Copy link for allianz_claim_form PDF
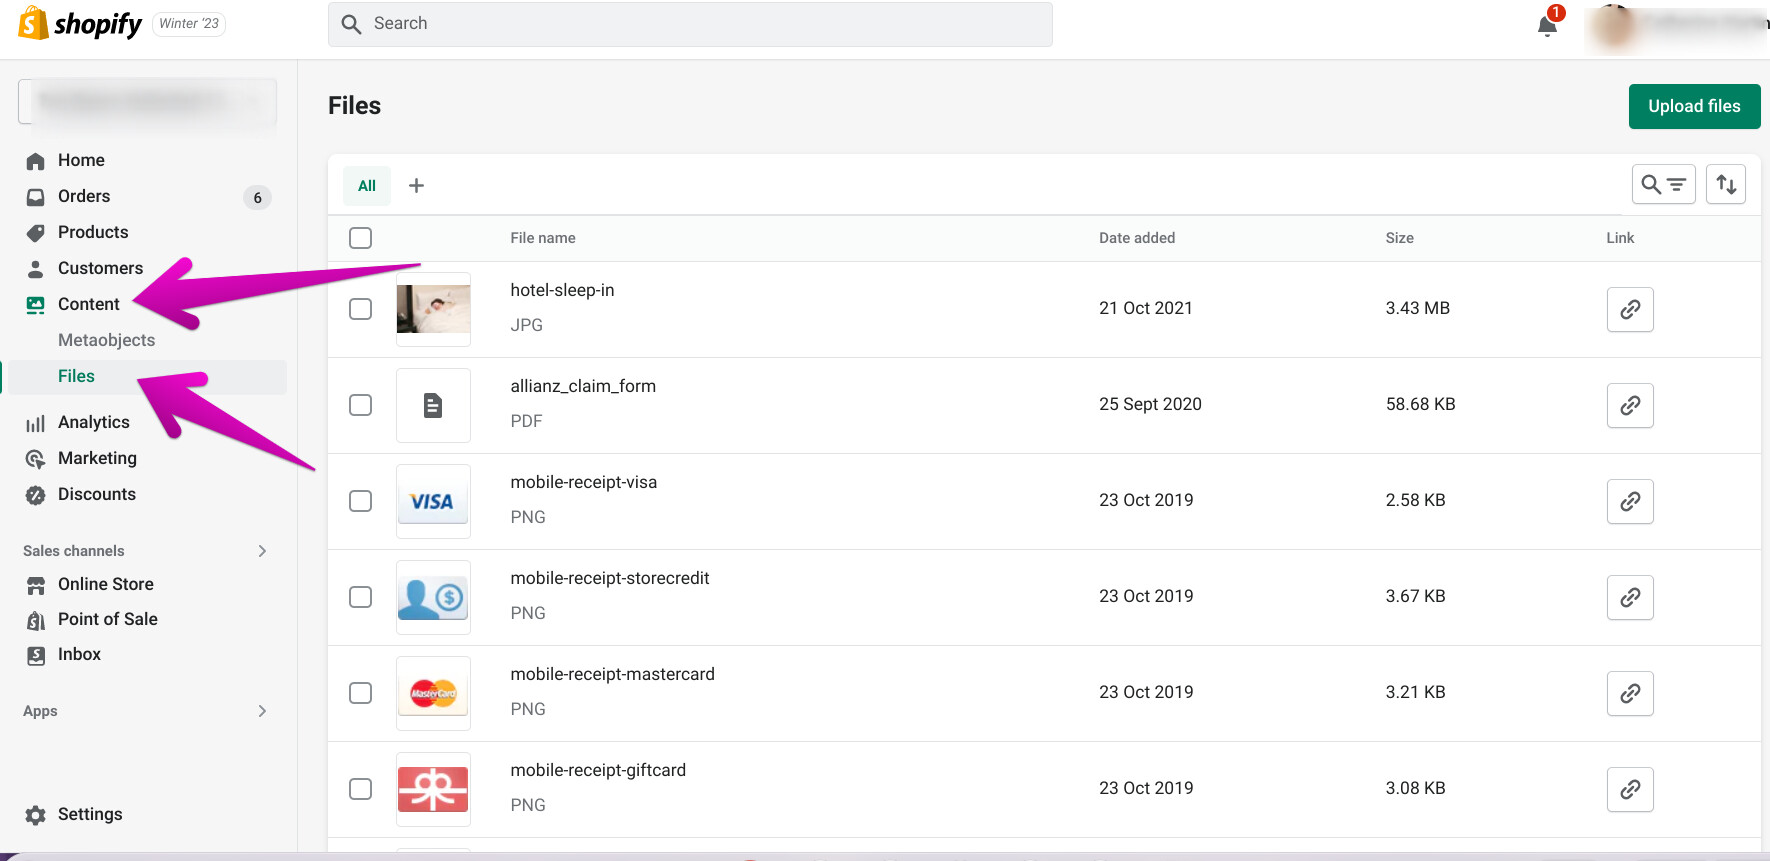Viewport: 1770px width, 861px height. click(1630, 405)
